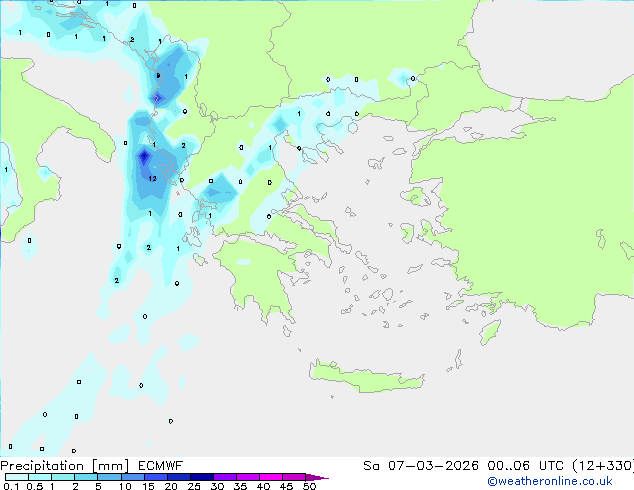Click the 0.5 legend scale label
The image size is (634, 490).
[x=34, y=486]
